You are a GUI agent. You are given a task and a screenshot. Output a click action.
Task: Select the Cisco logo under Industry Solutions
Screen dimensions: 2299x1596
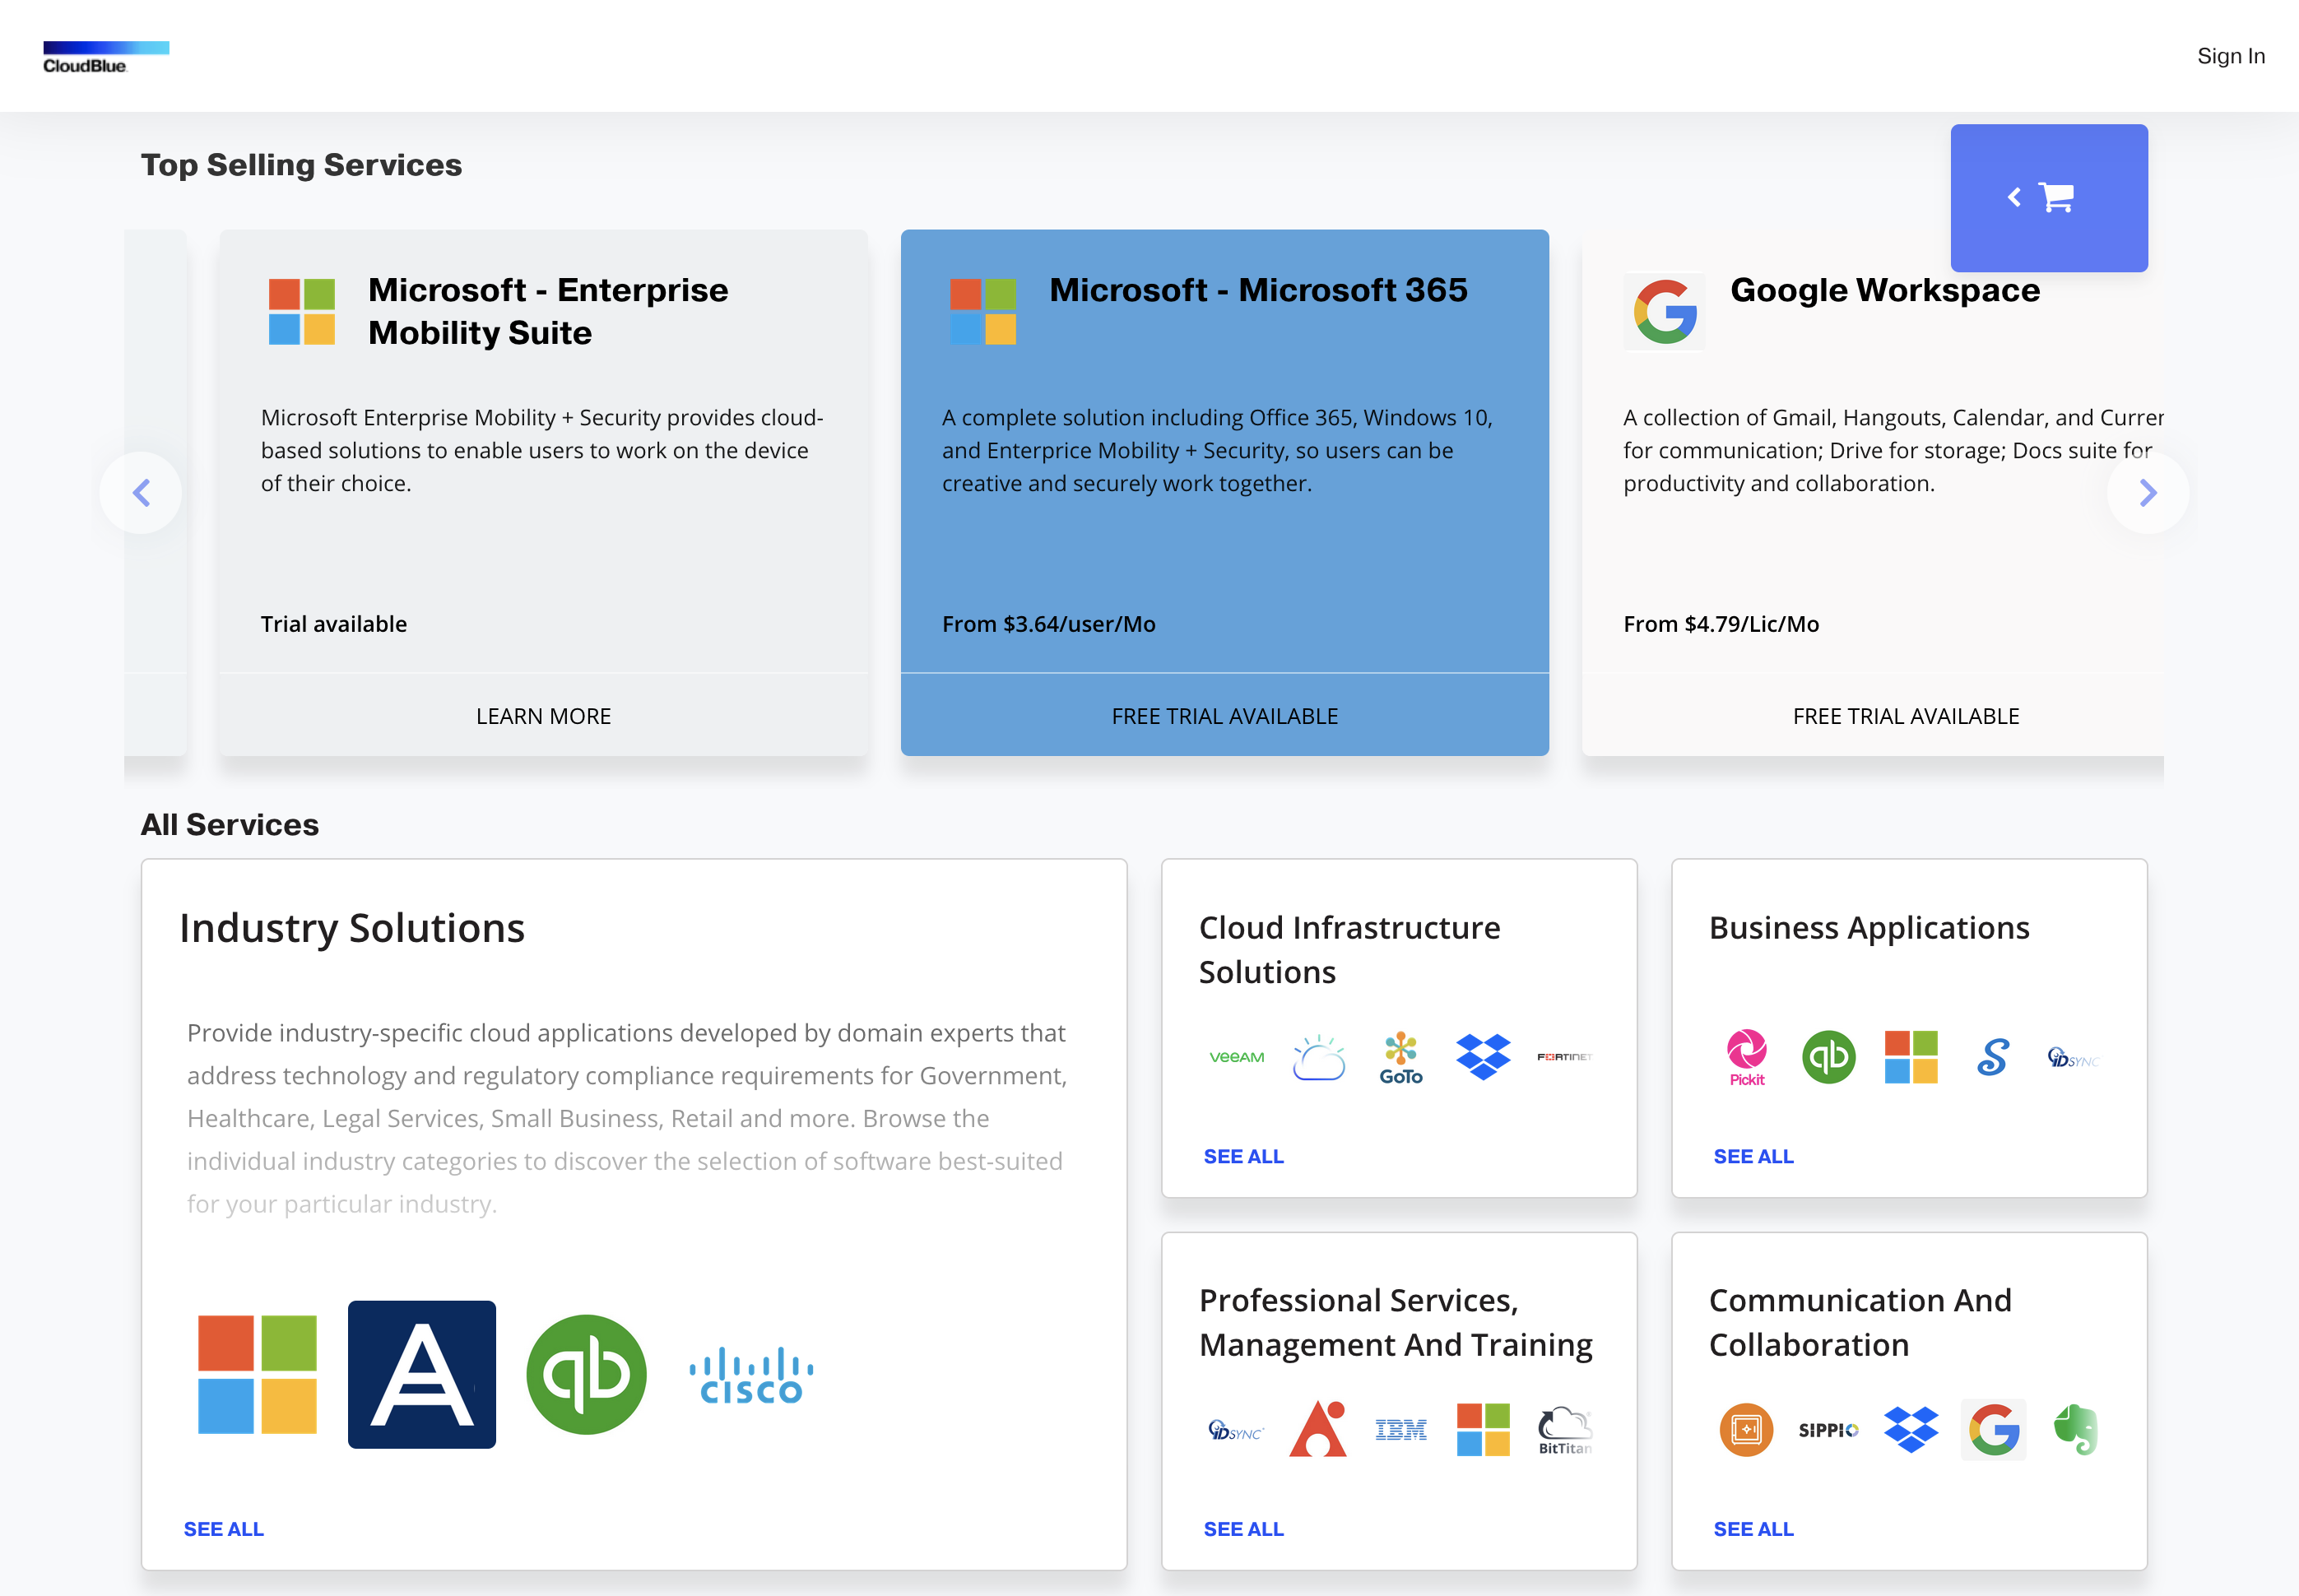click(751, 1376)
